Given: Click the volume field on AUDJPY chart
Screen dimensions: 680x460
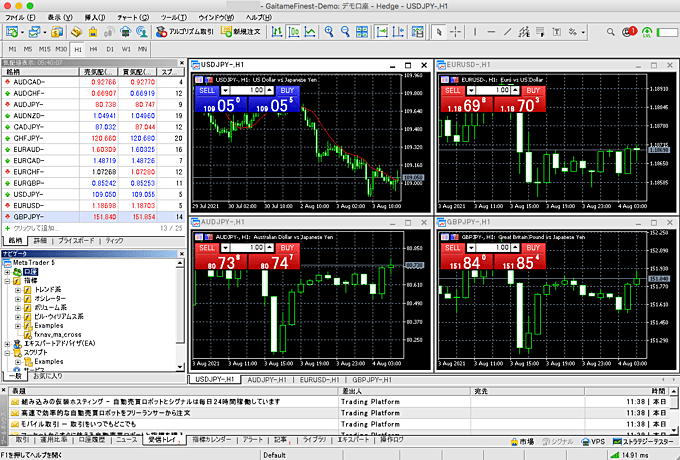Looking at the screenshot, I should tap(248, 248).
